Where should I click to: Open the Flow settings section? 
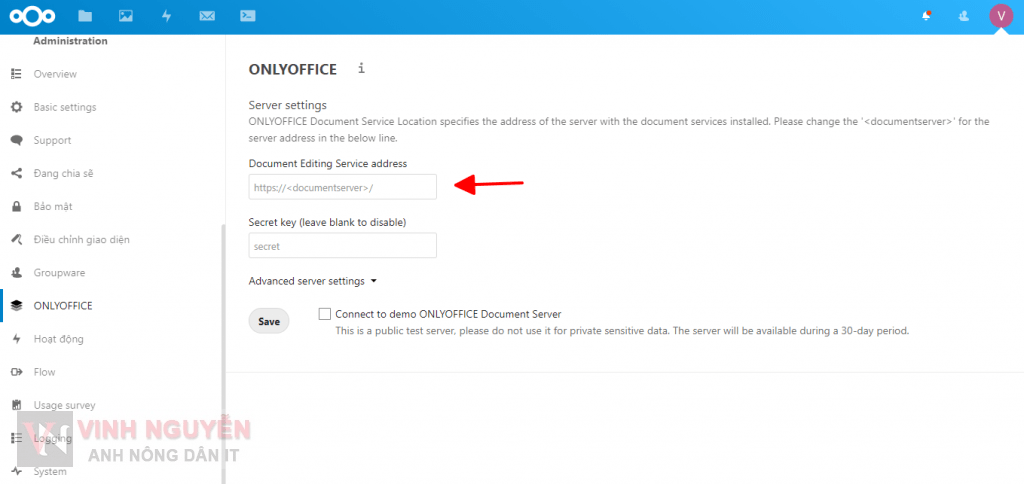[44, 372]
